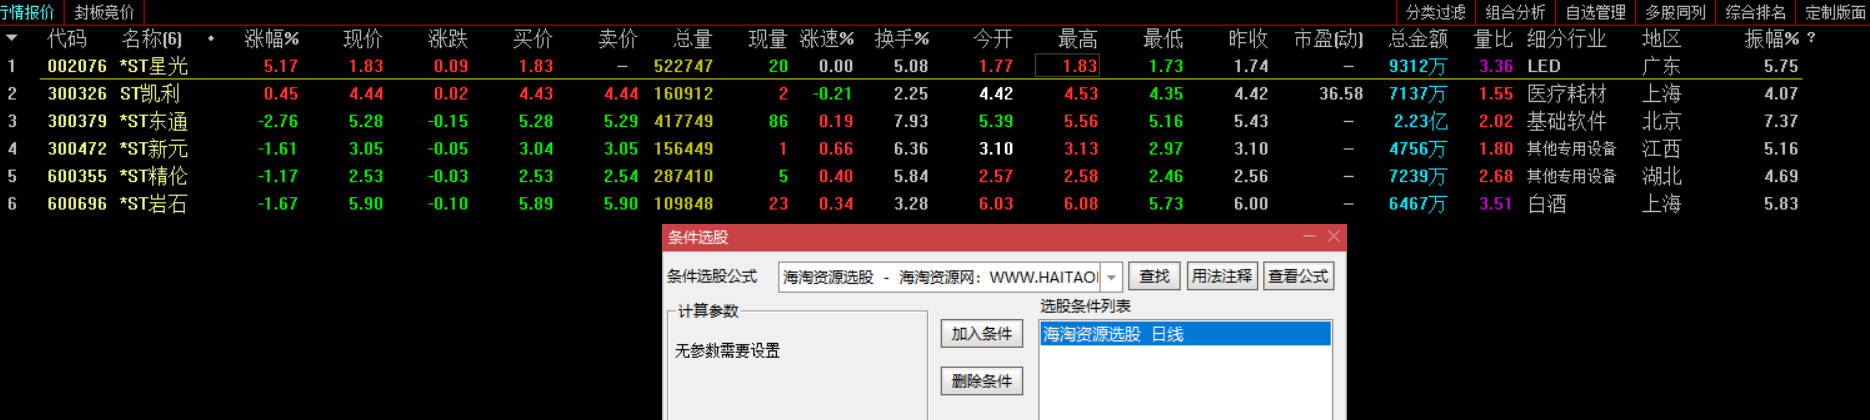1870x420 pixels.
Task: Click the 无参数需要设置 text in 计算参数
Action: (727, 351)
